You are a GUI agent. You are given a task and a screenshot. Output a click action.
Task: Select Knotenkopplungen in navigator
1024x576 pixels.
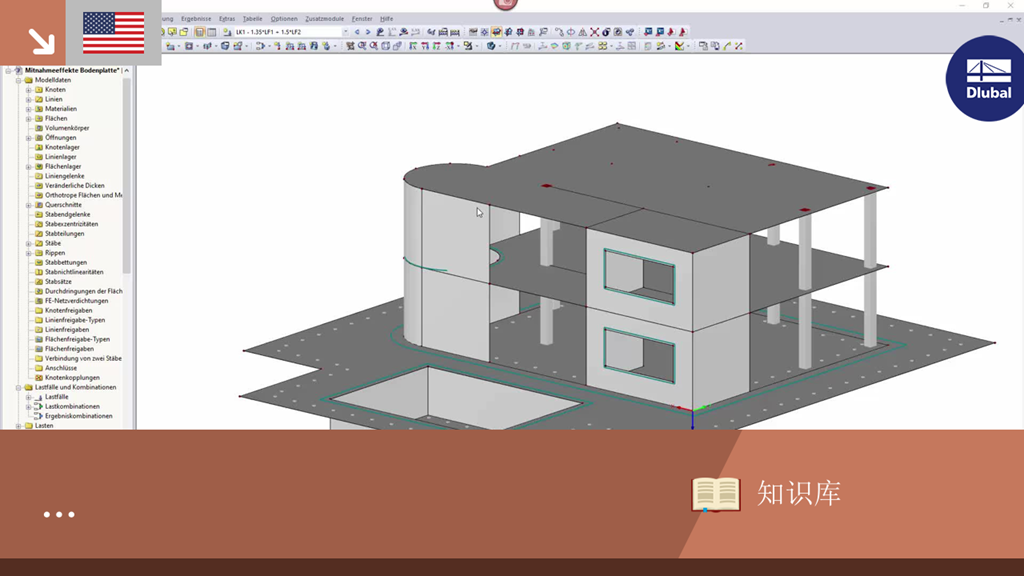[x=72, y=377]
